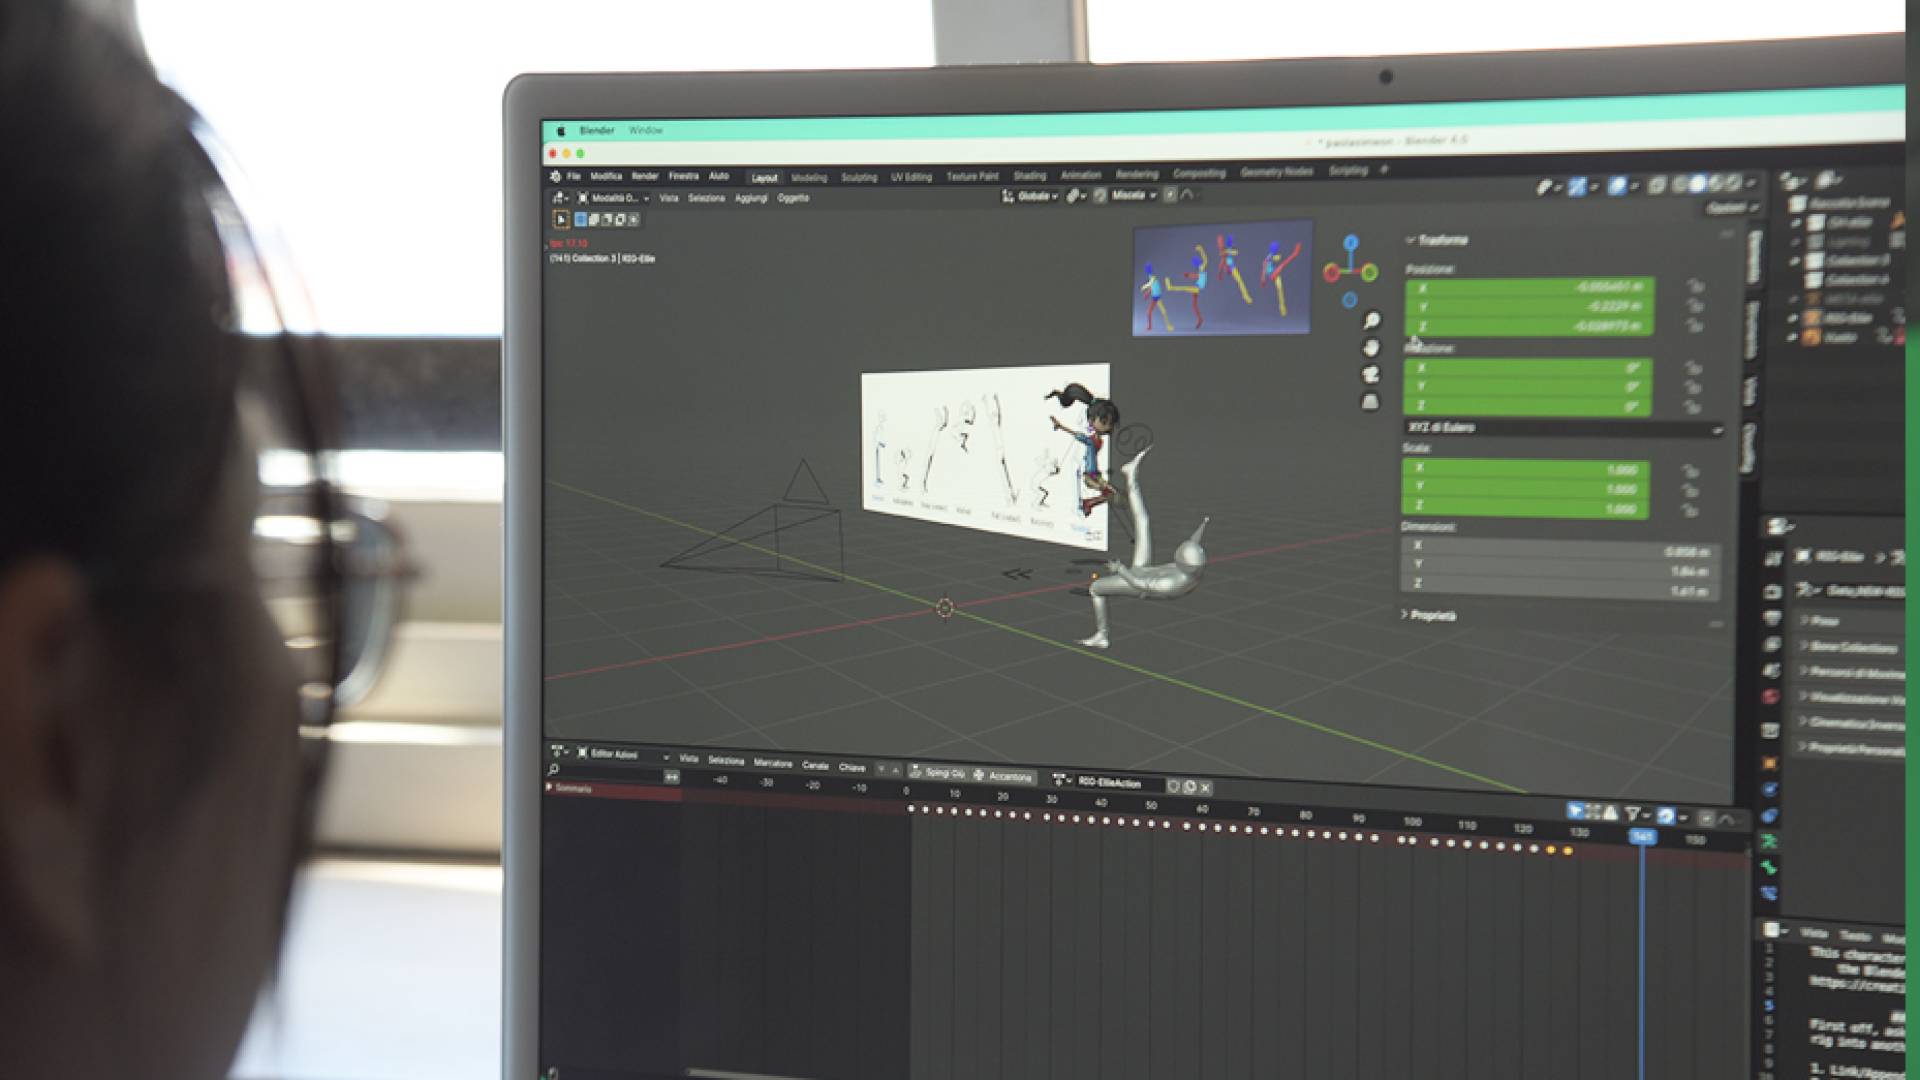Click blue playhead at frame 141
This screenshot has width=1920, height=1080.
[x=1641, y=836]
